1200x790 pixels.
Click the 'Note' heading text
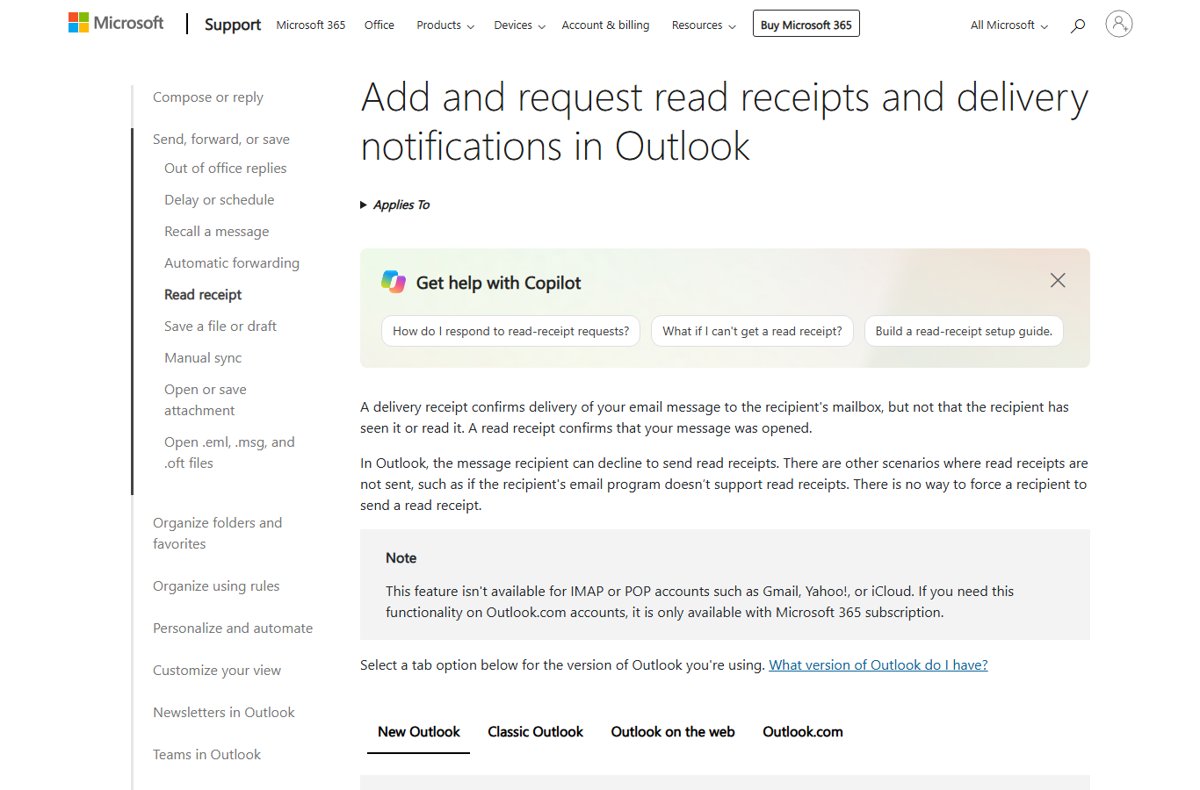401,558
